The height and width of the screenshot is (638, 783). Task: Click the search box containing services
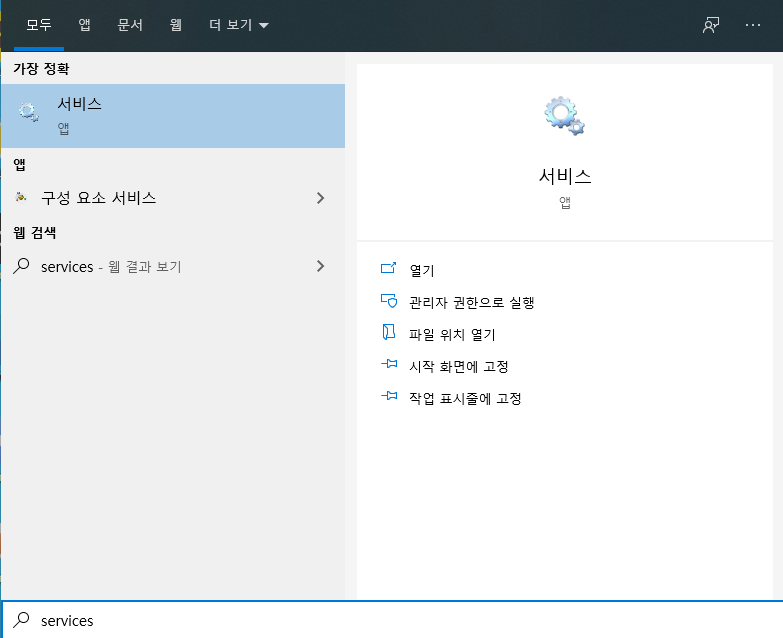point(392,620)
